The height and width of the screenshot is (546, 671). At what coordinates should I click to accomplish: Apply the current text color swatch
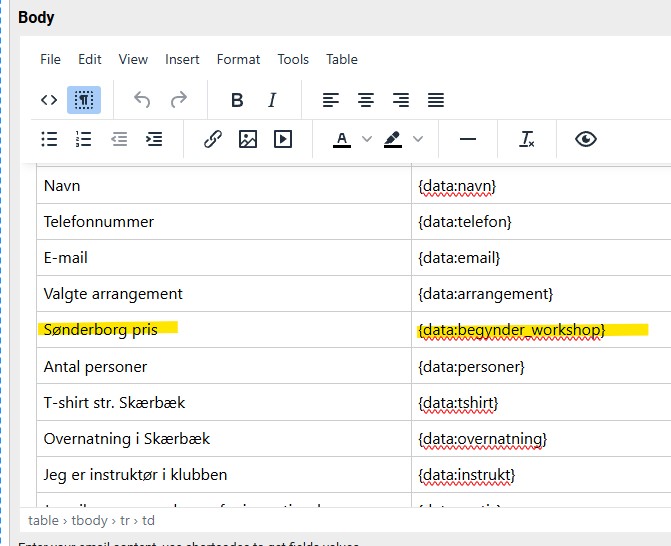point(342,140)
